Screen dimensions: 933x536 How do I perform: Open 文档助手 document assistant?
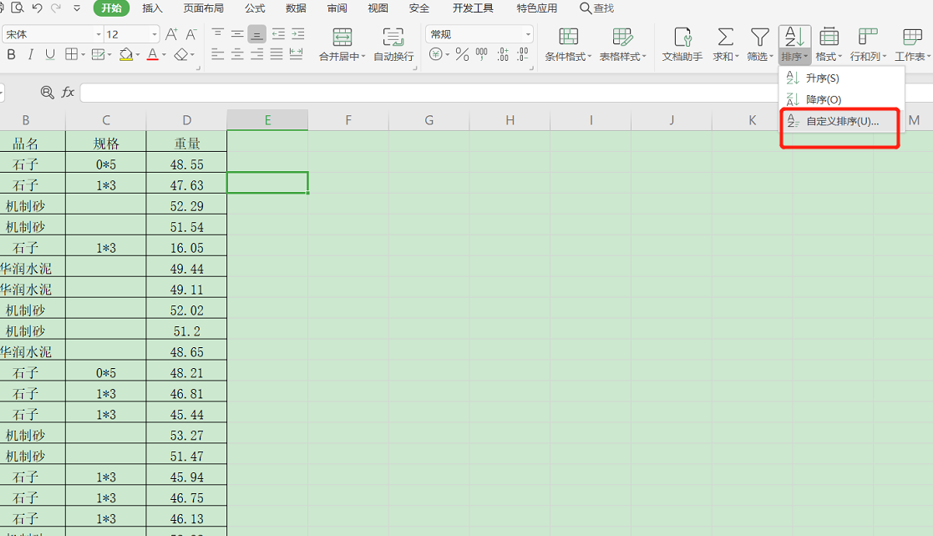(x=682, y=45)
